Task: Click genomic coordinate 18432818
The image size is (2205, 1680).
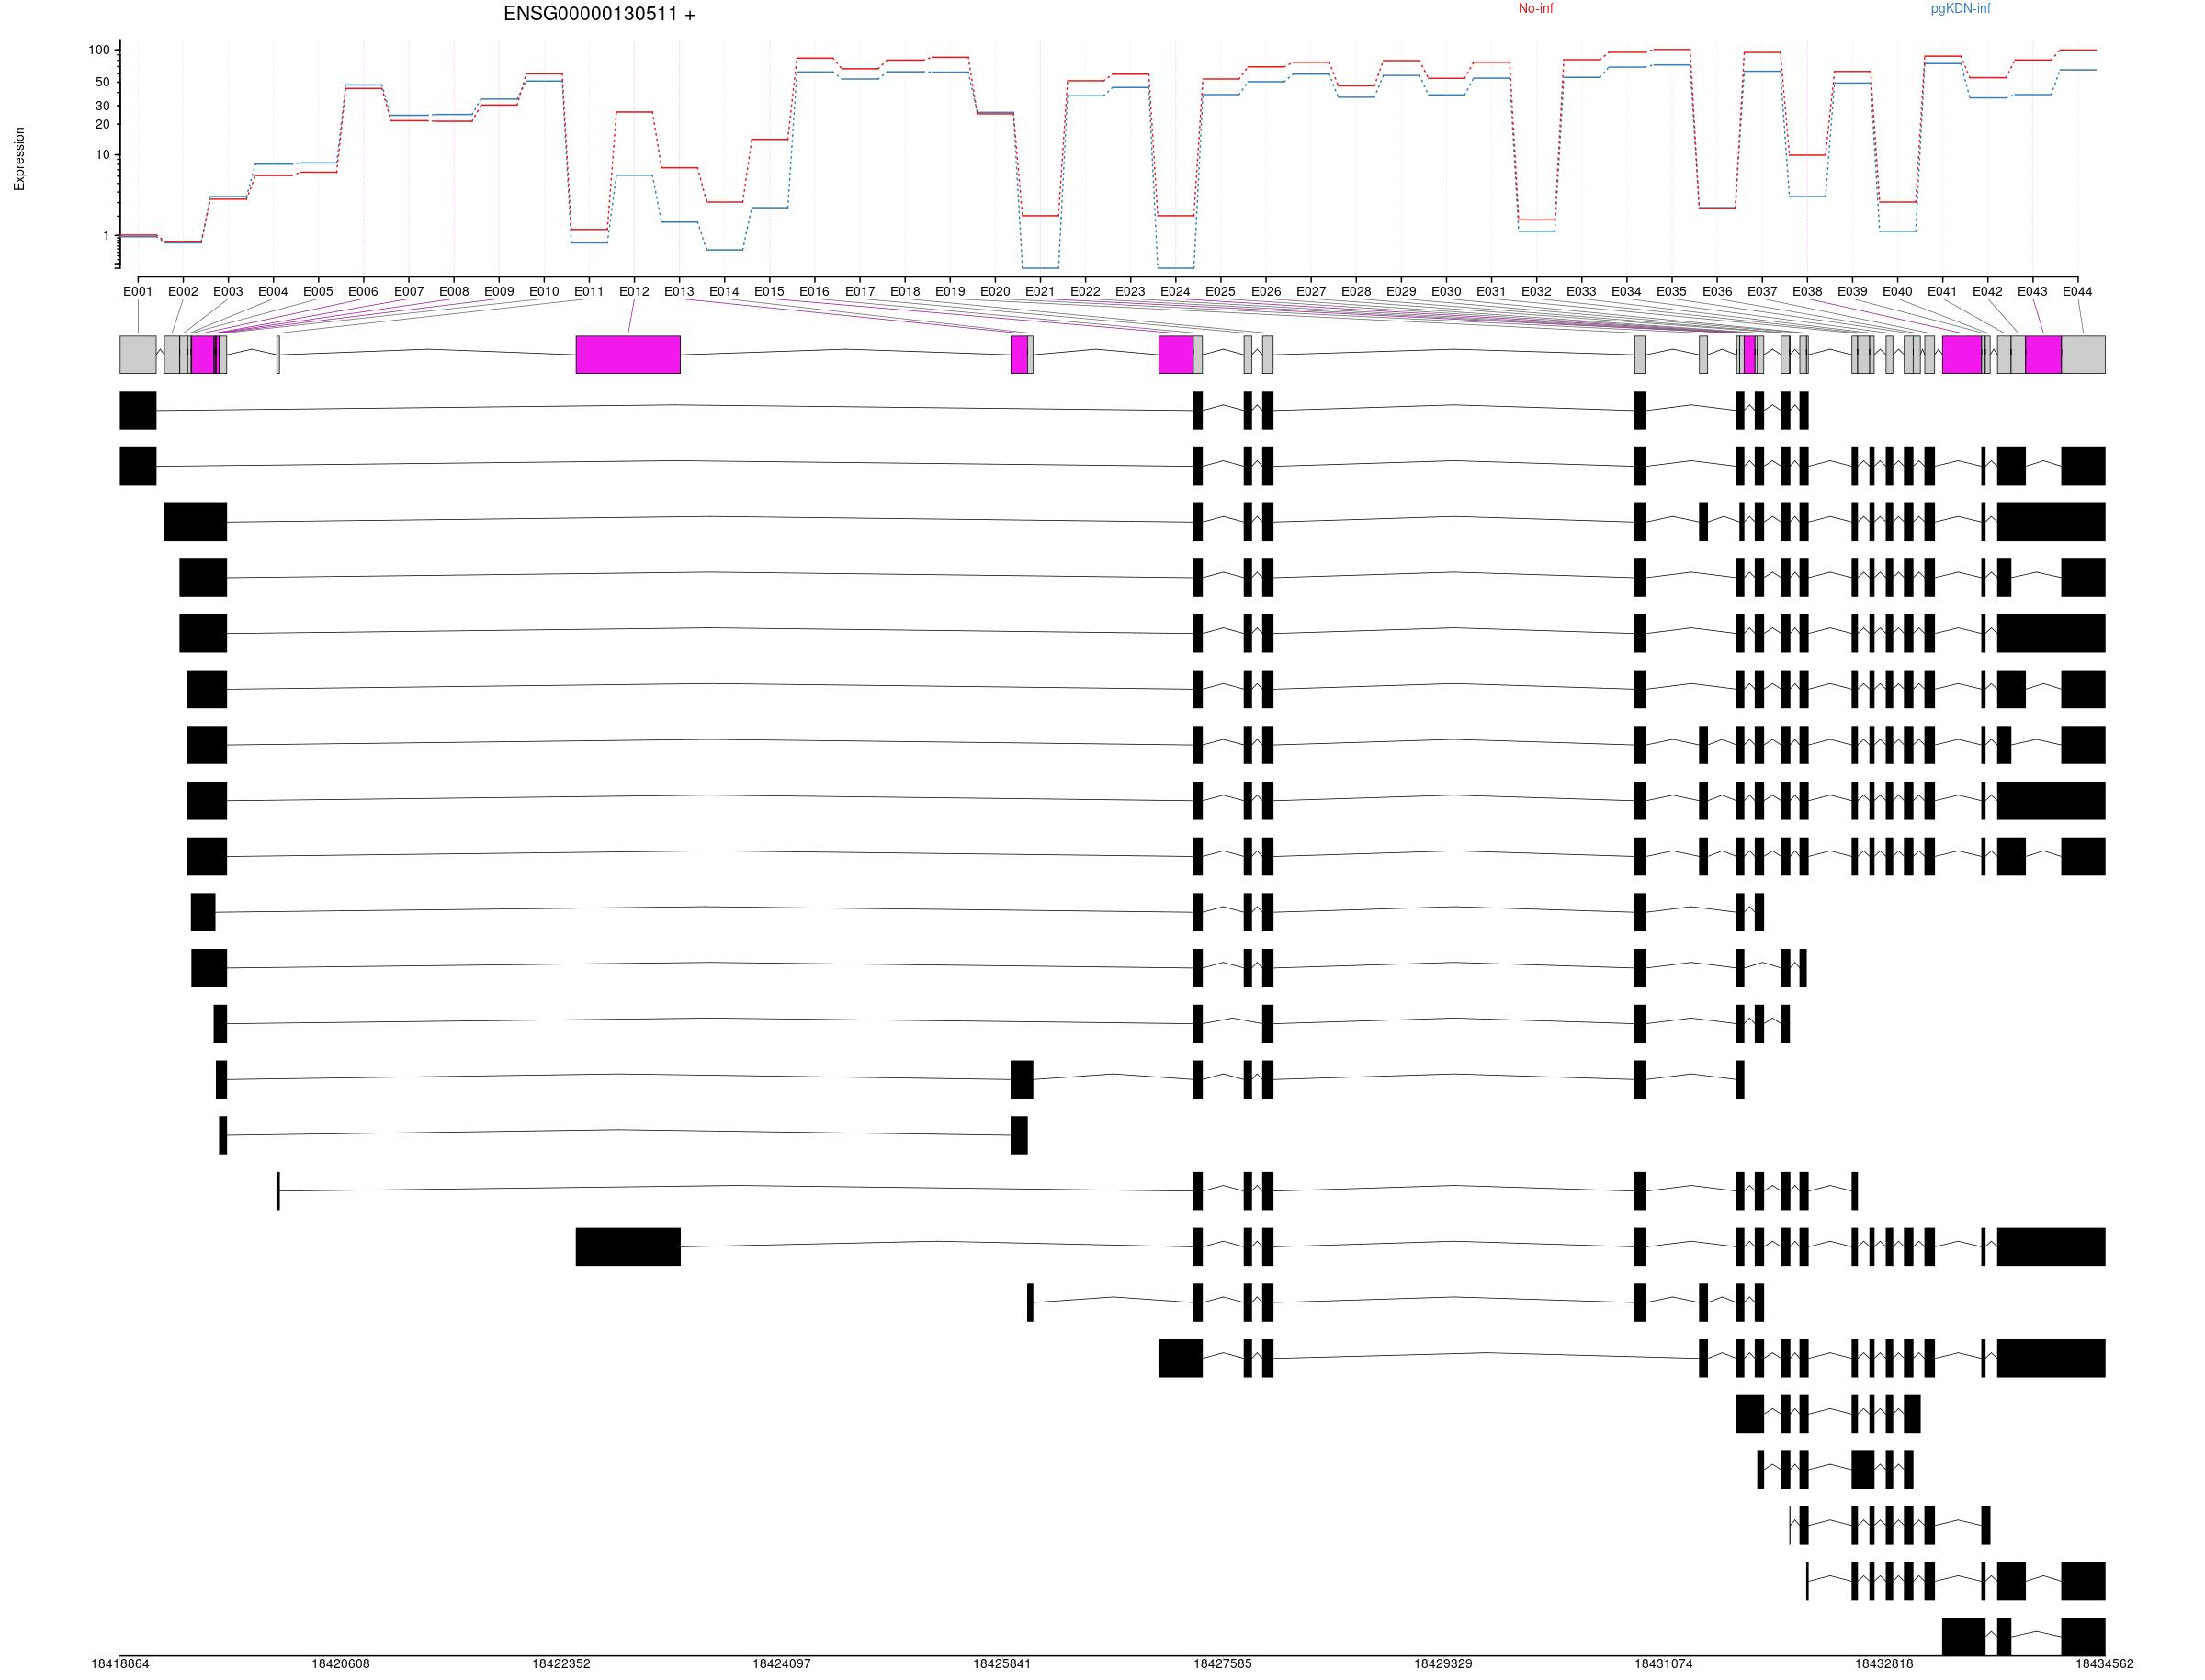Action: point(1884,1664)
